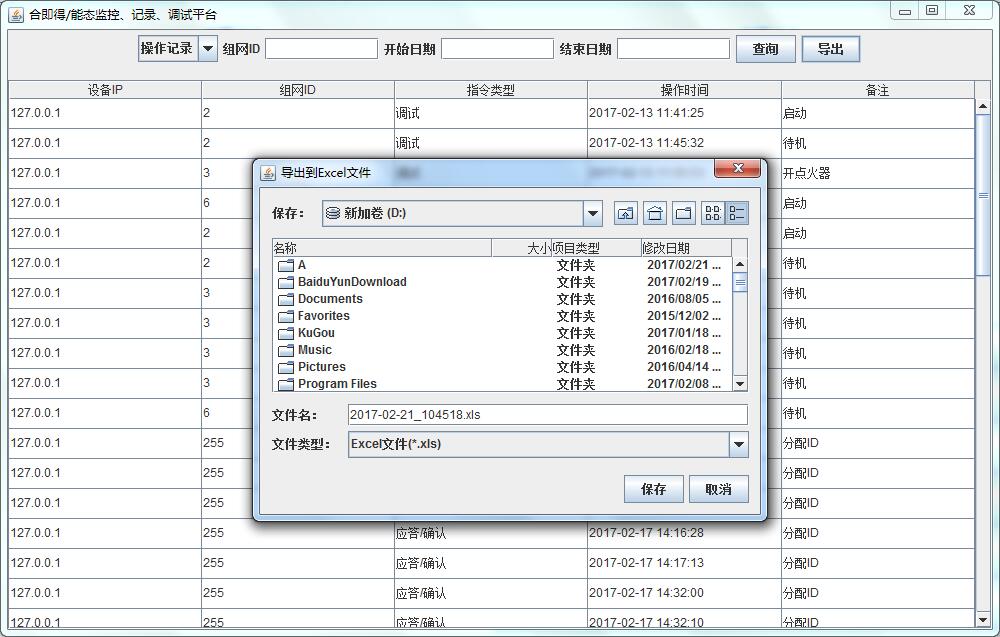Toggle the Details view icon in the dialog
The image size is (1000, 637).
click(737, 212)
